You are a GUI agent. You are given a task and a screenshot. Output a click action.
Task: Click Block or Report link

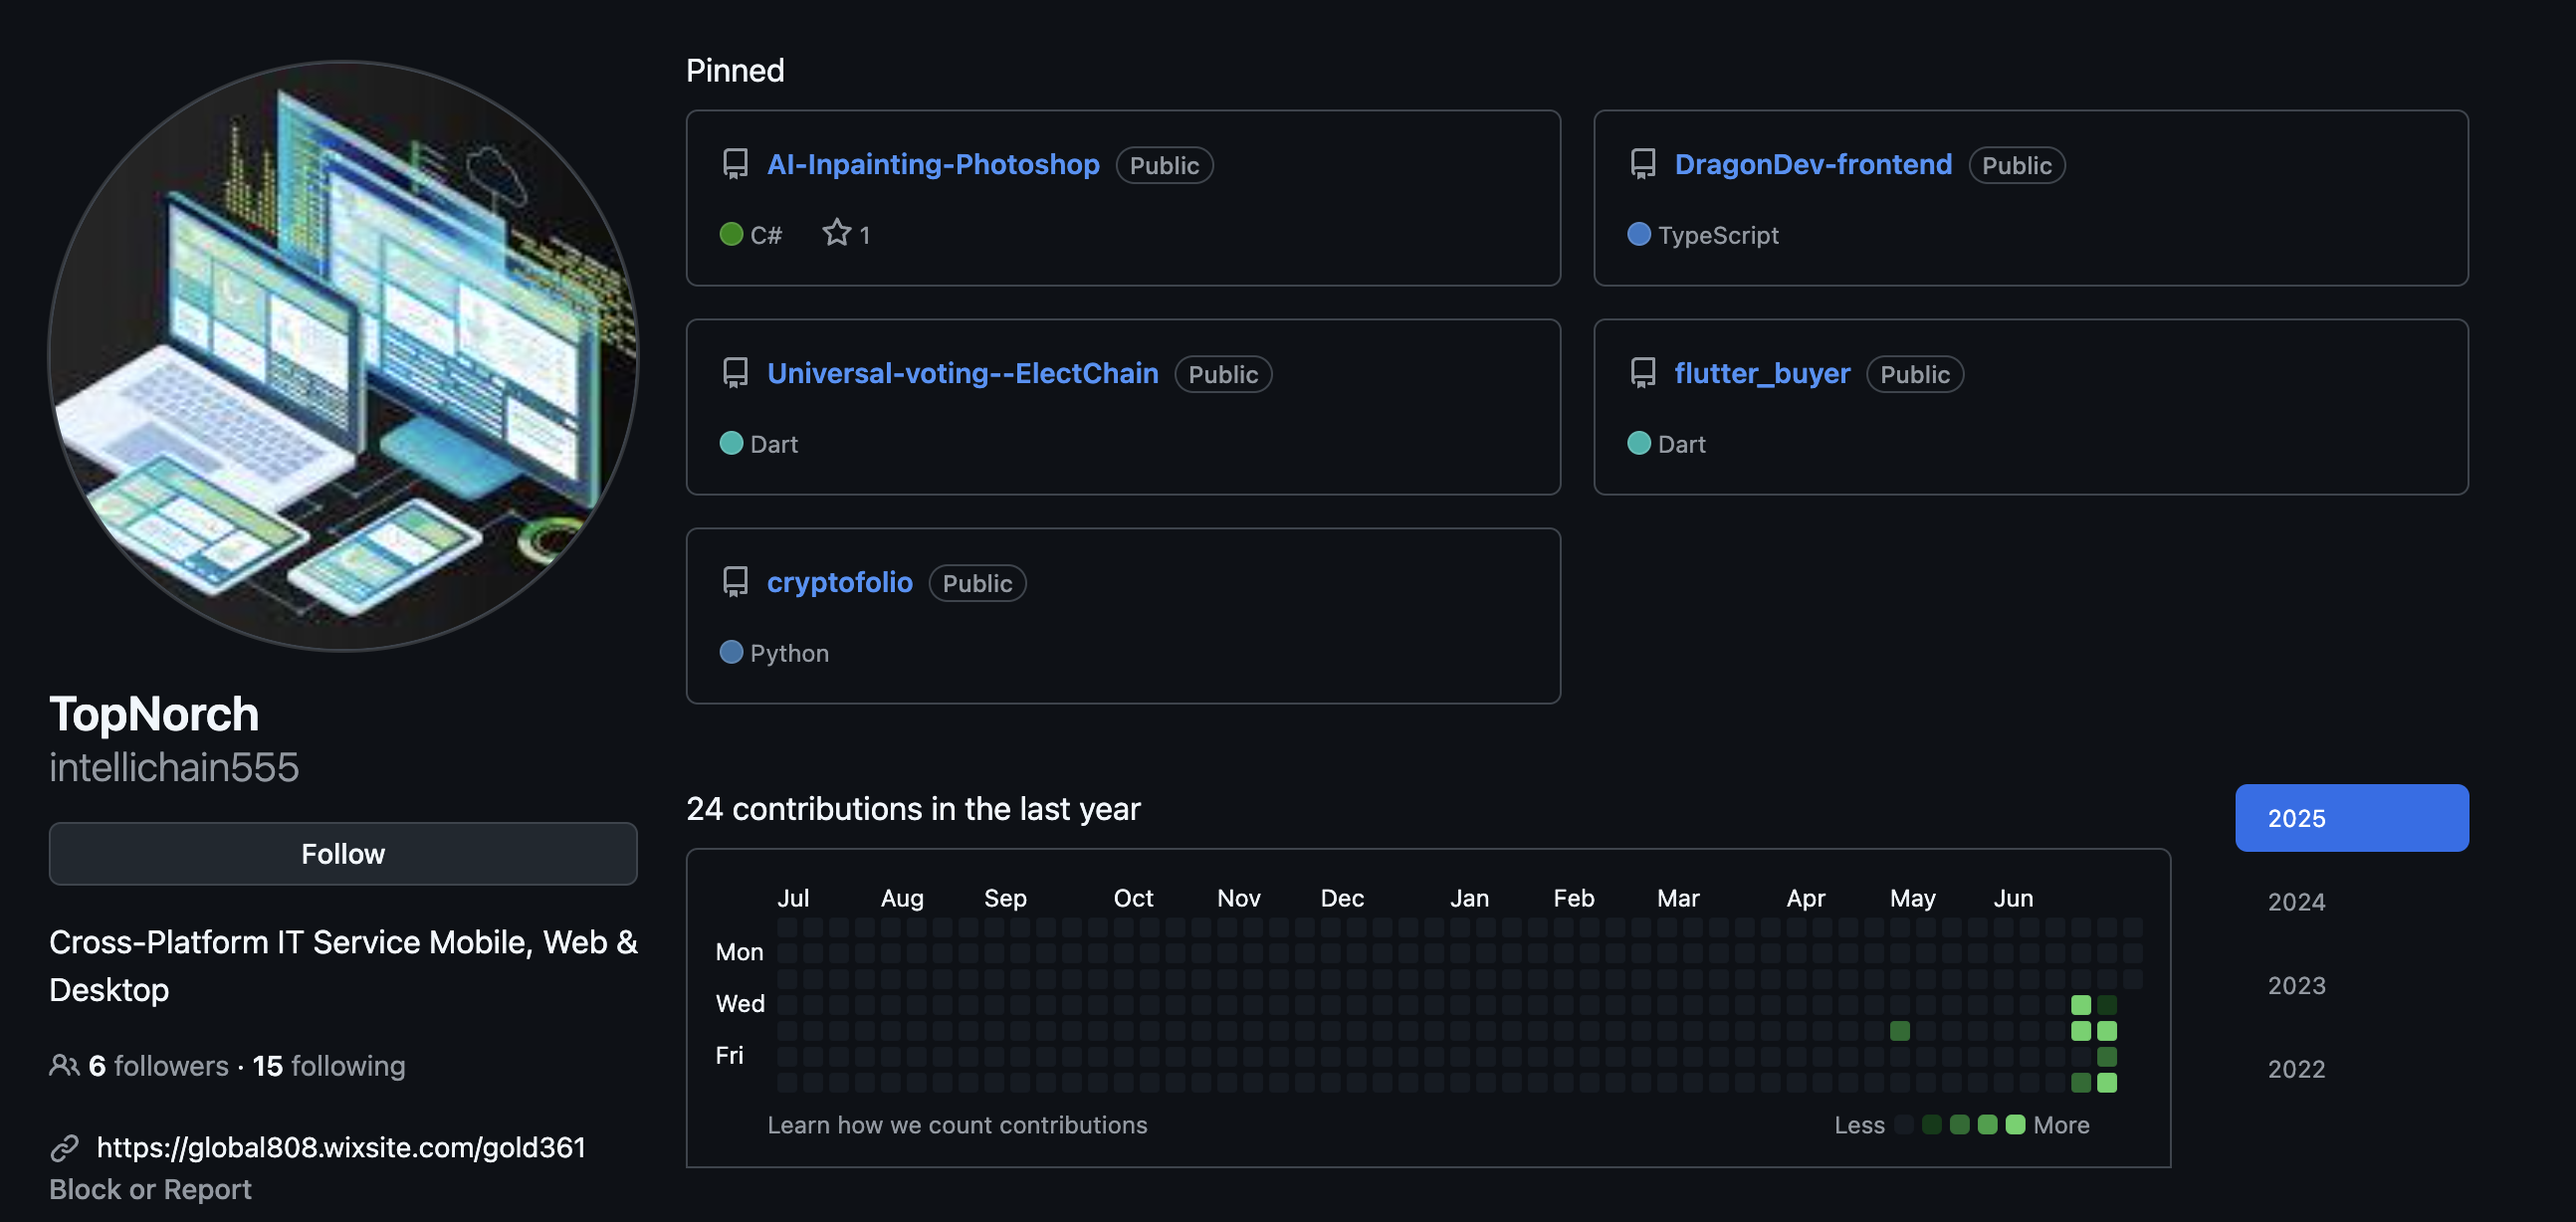150,1190
